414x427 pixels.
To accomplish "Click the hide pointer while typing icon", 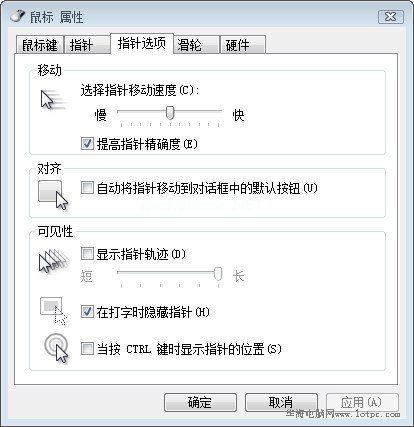I will coord(53,311).
